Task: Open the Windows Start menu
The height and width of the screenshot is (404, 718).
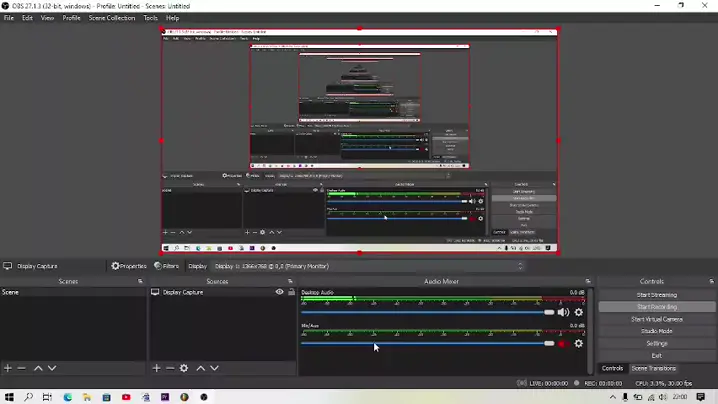Action: (x=9, y=397)
